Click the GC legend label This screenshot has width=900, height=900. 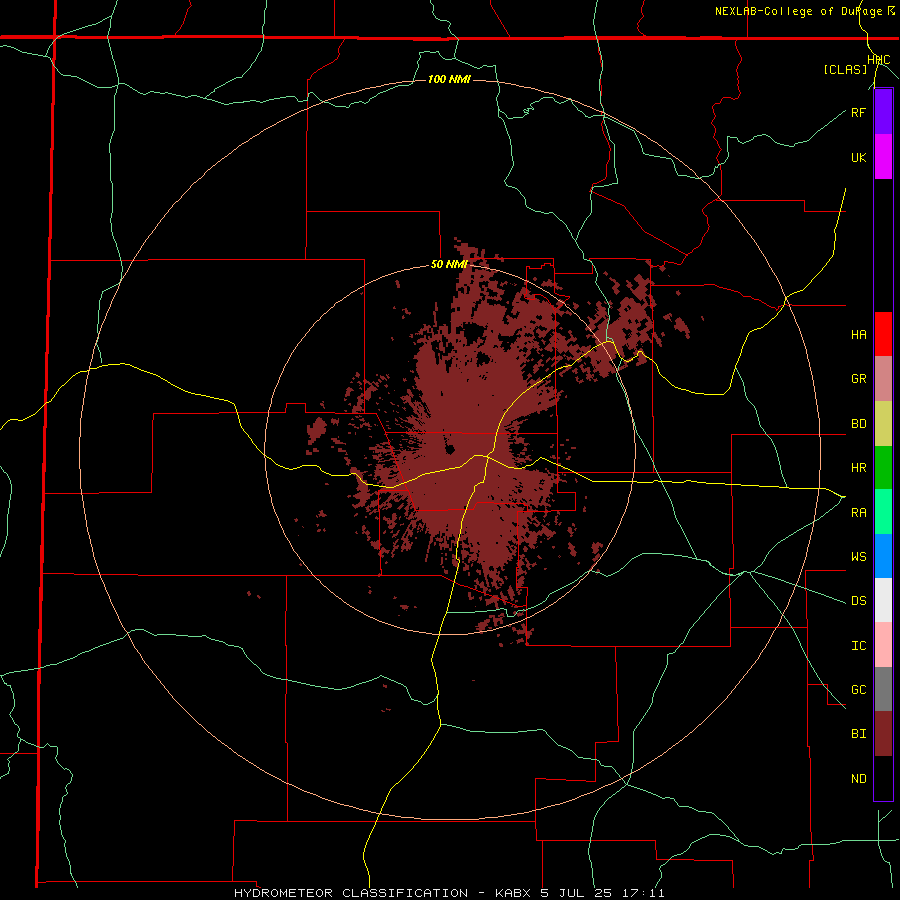pyautogui.click(x=858, y=690)
